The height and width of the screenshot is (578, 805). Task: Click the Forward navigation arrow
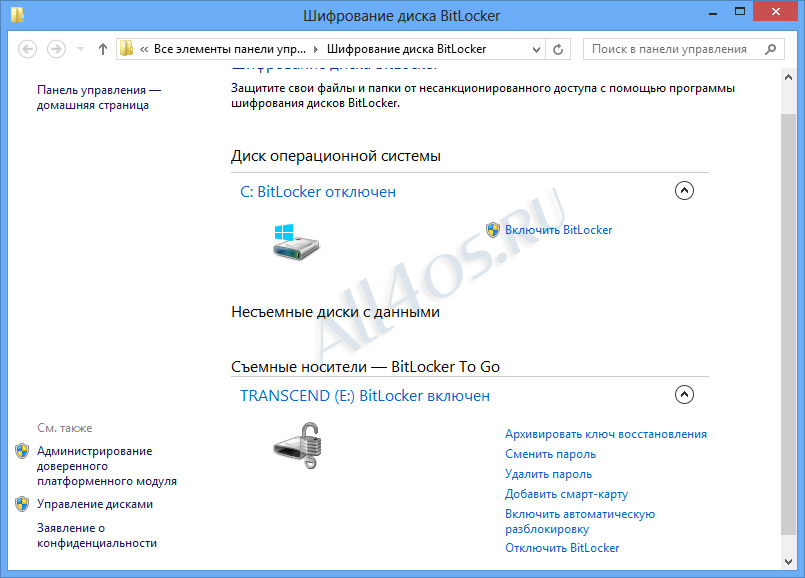pyautogui.click(x=56, y=49)
